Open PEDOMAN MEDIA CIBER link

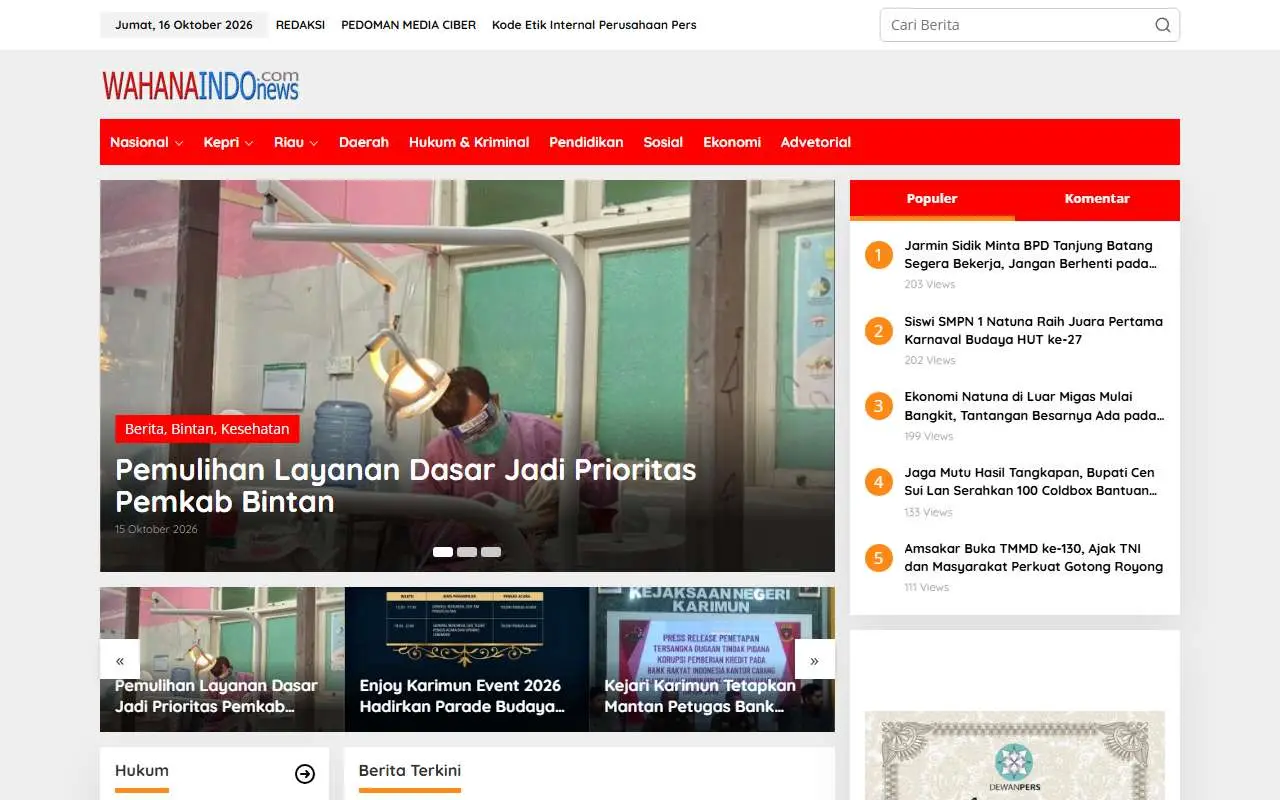408,25
